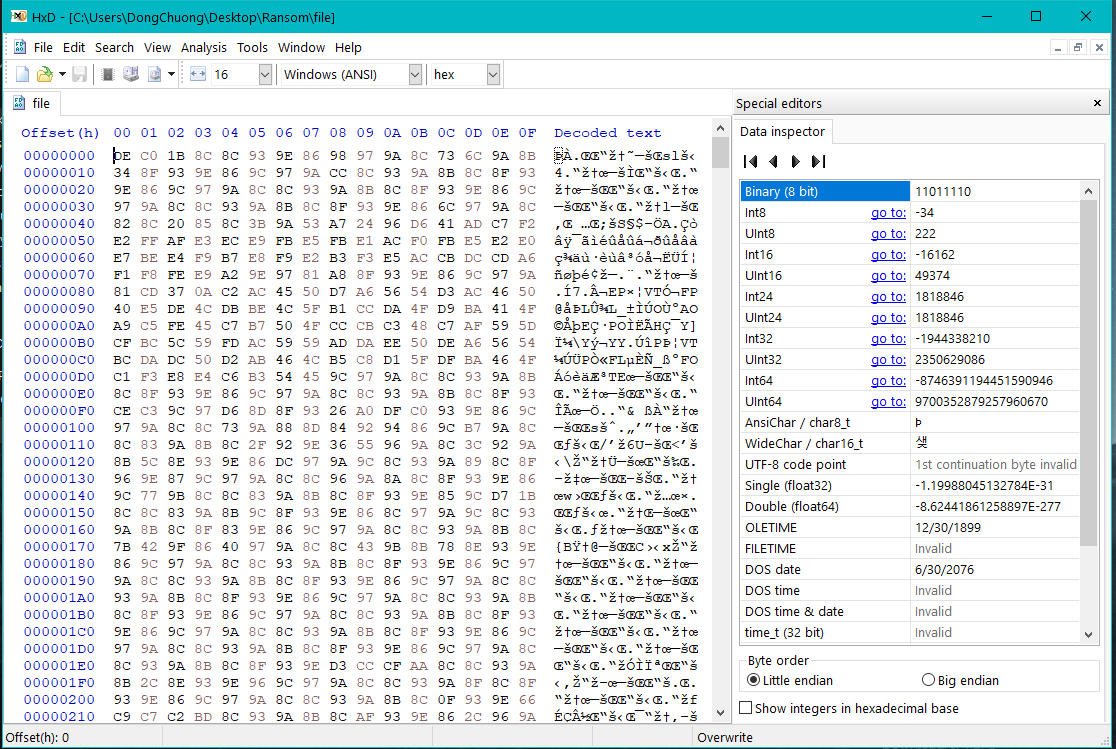Viewport: 1116px width, 749px height.
Task: Click the Data inspector vertical scrollbar thumb
Action: pos(1088,373)
